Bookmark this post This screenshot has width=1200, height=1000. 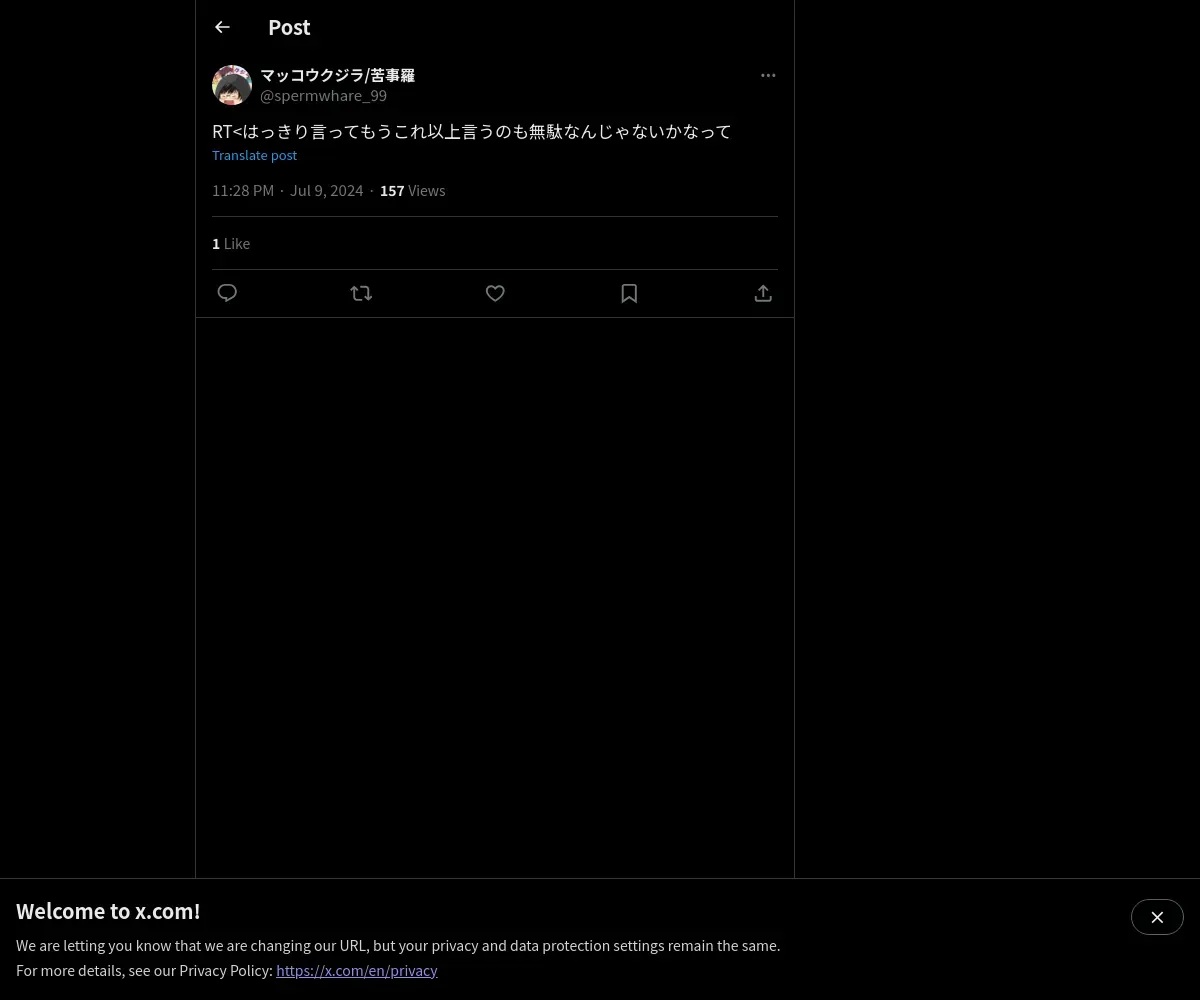pos(629,293)
